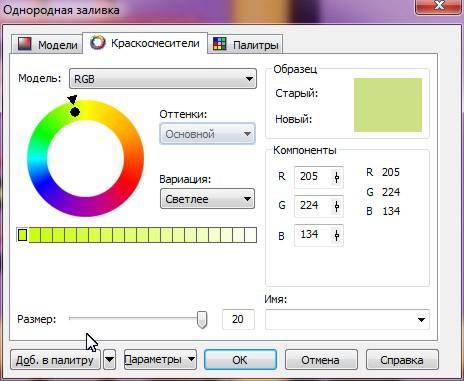Open the Параметры dropdown button
Viewport: 464px width, 381px height.
point(160,359)
